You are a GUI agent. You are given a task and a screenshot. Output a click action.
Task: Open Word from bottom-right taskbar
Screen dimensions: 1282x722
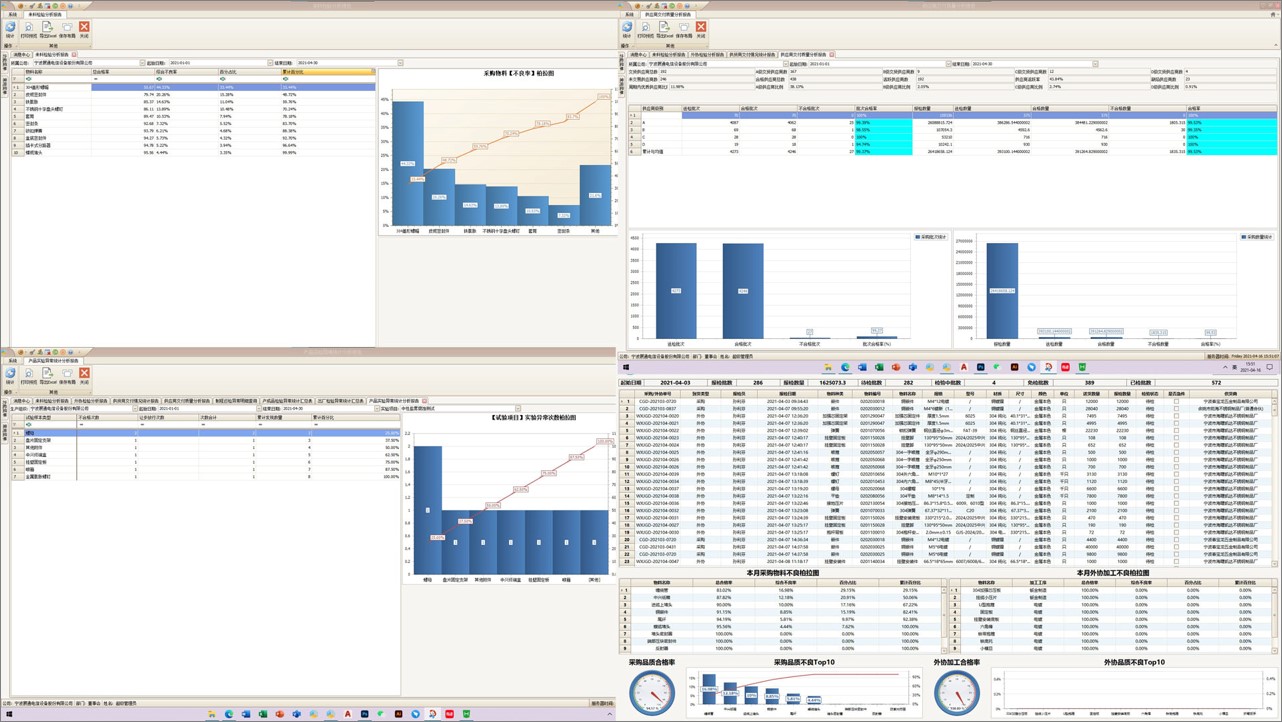[x=862, y=367]
